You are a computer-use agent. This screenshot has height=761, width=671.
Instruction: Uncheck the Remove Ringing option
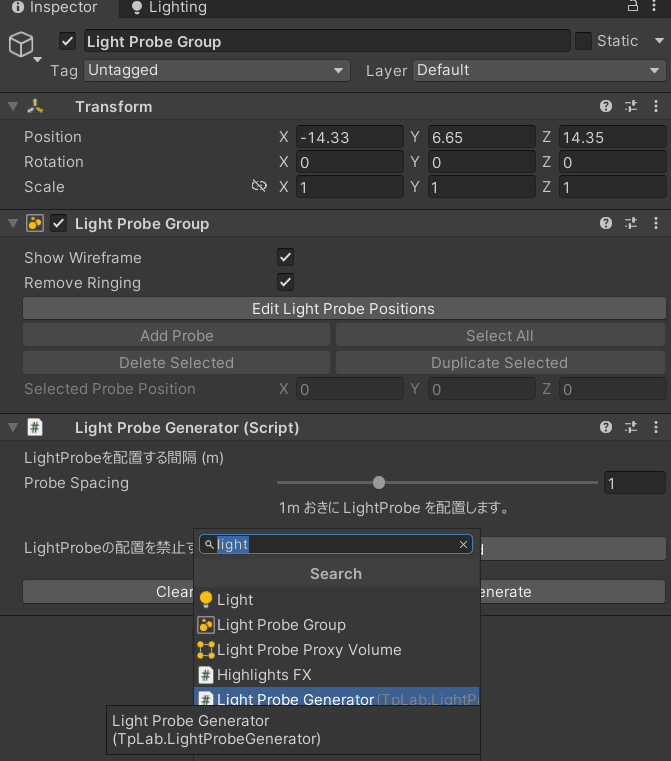pos(286,283)
